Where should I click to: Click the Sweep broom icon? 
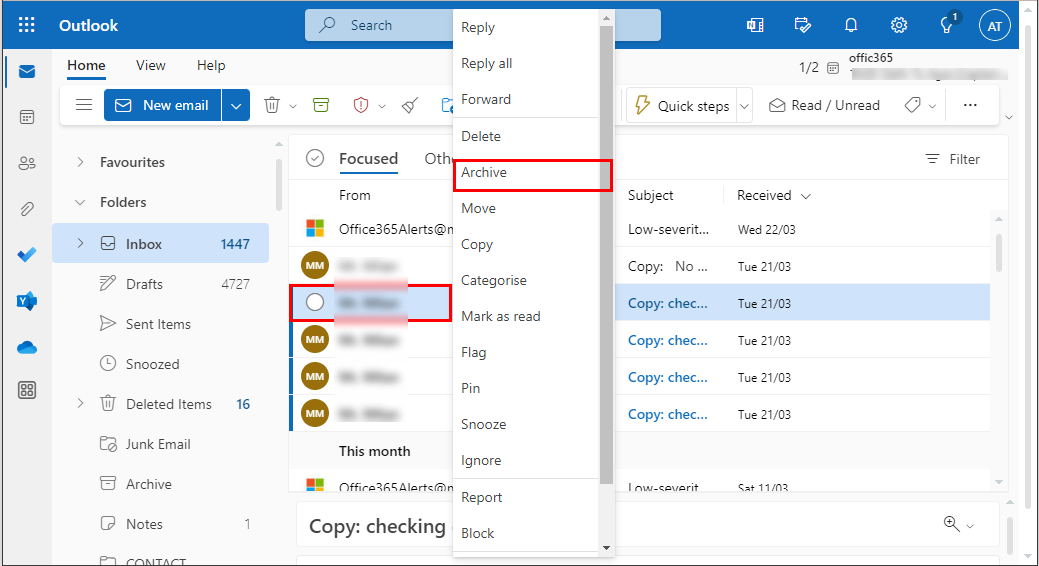[x=410, y=105]
